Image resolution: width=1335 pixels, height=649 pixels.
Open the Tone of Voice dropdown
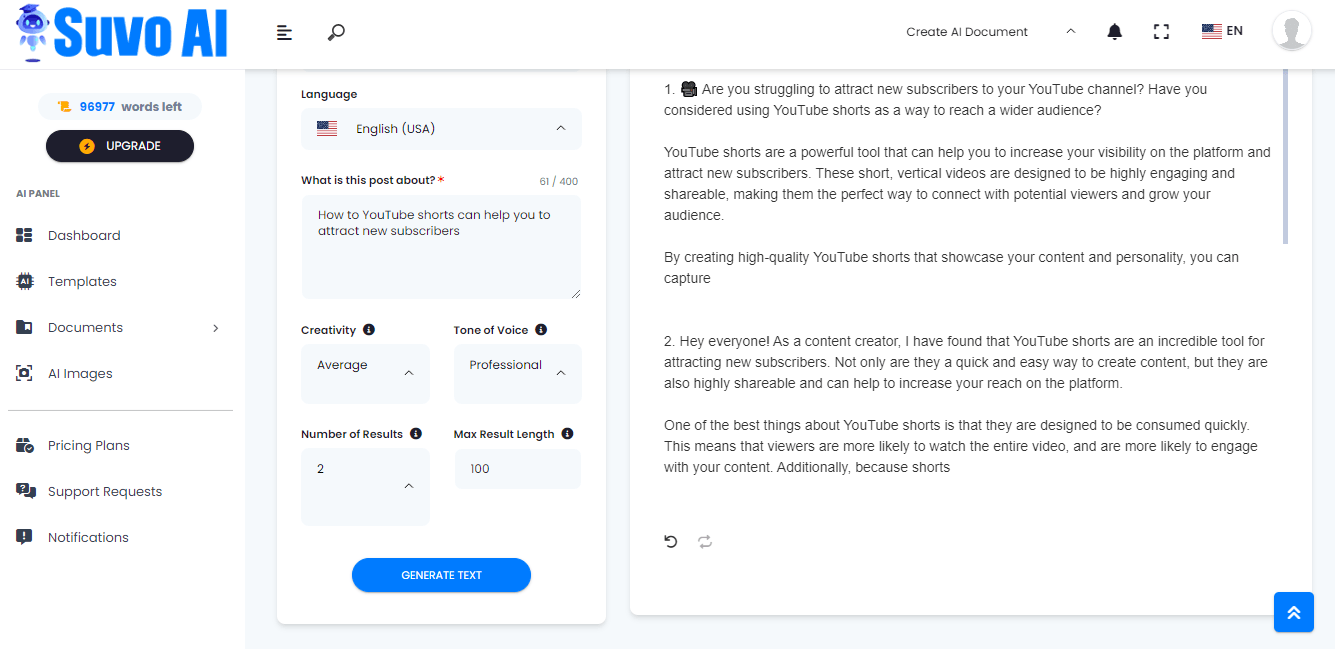[x=517, y=374]
